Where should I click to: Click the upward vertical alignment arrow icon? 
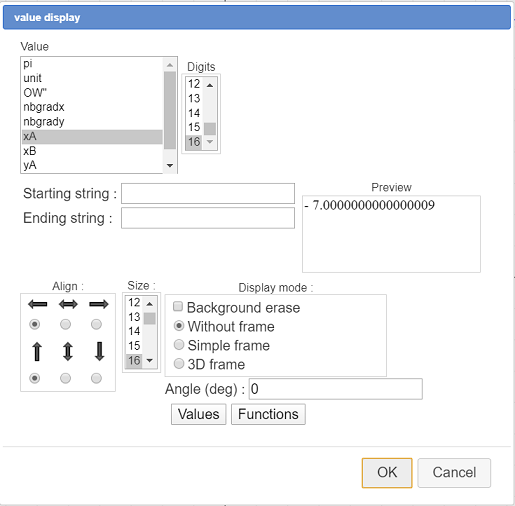point(37,352)
